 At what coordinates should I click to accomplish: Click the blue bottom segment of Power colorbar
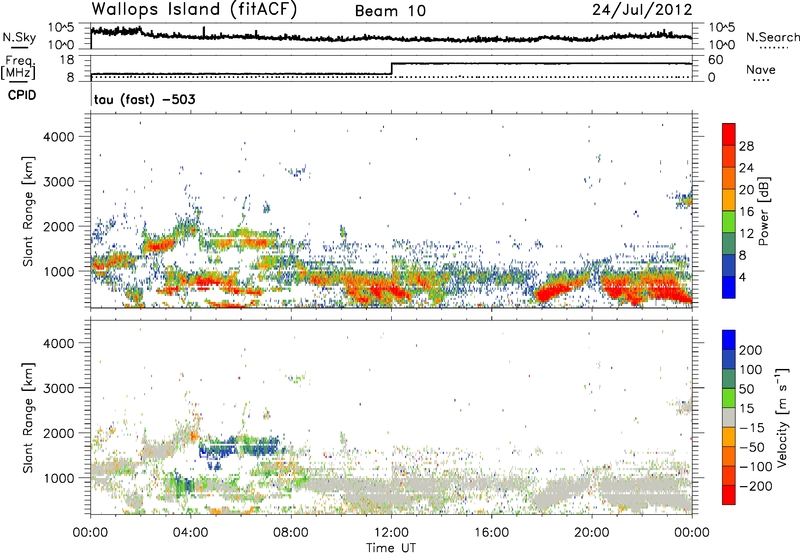729,287
